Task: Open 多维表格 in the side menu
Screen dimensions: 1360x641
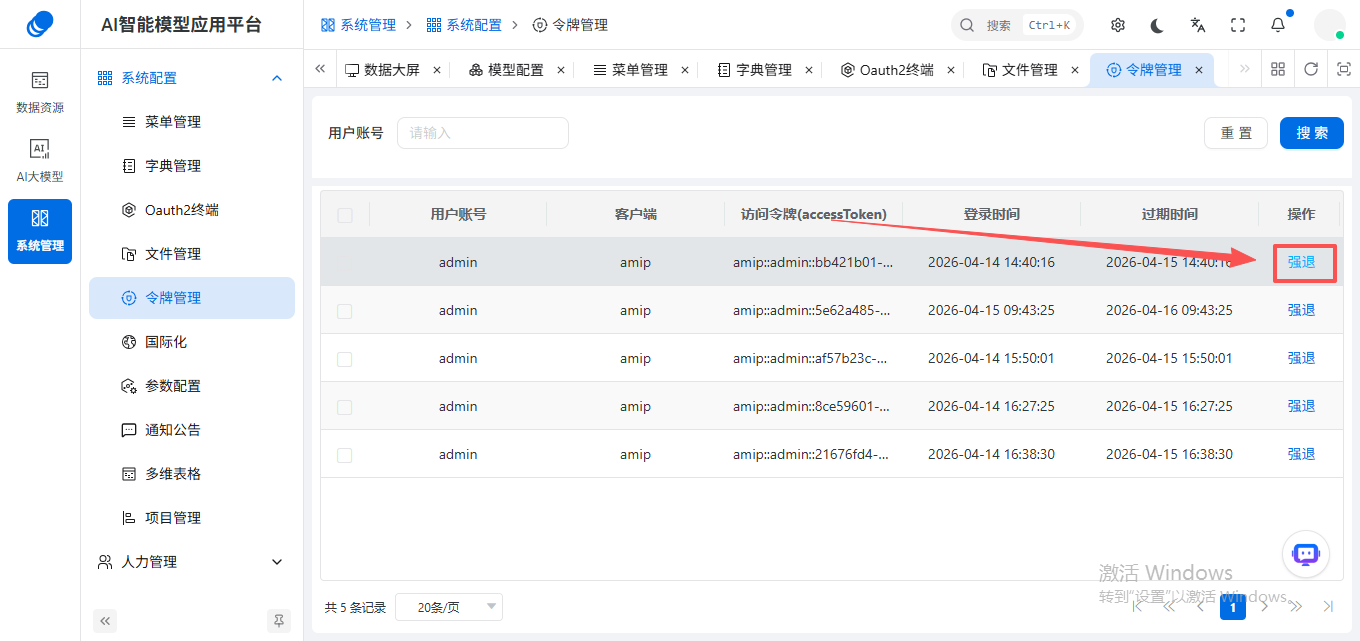Action: (x=192, y=474)
